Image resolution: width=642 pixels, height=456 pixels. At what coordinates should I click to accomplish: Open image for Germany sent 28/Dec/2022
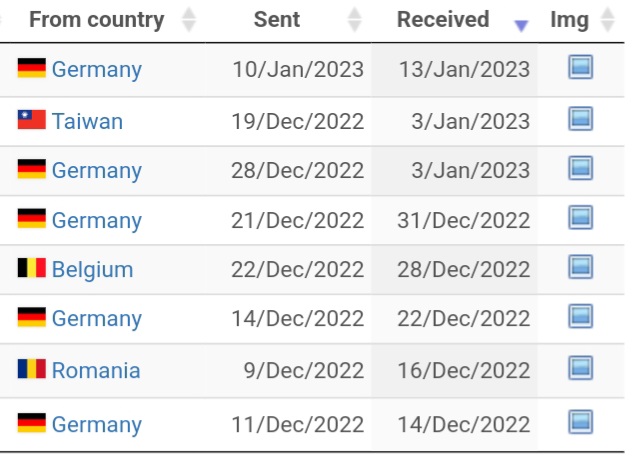point(580,168)
